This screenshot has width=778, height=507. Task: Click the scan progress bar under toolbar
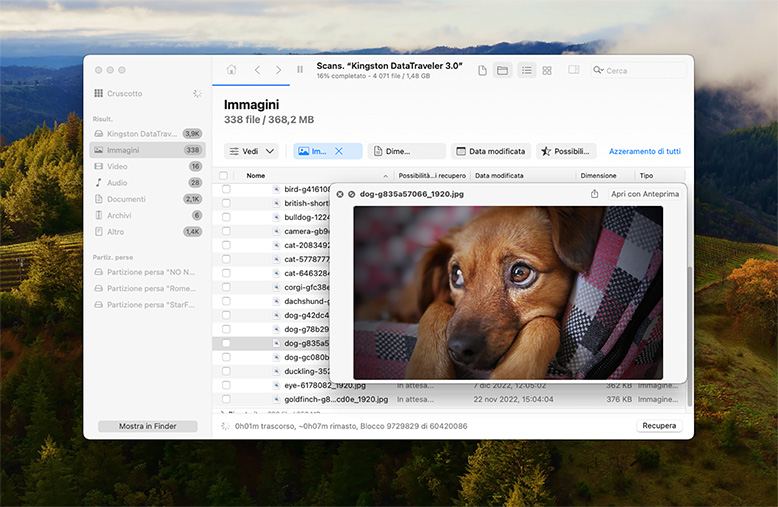click(x=251, y=85)
